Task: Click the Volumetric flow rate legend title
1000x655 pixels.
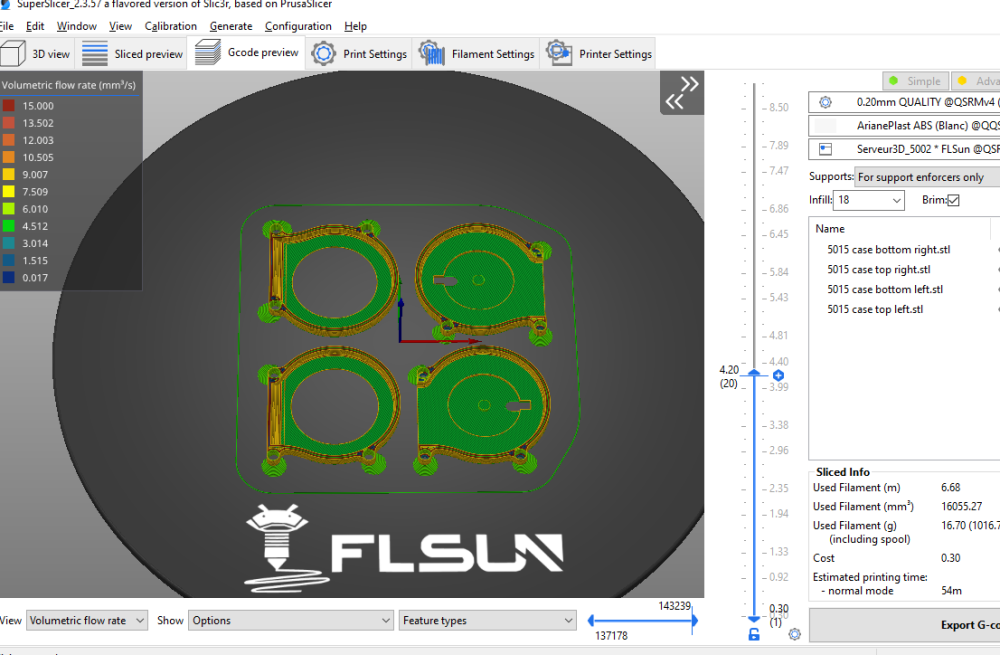Action: 69,85
